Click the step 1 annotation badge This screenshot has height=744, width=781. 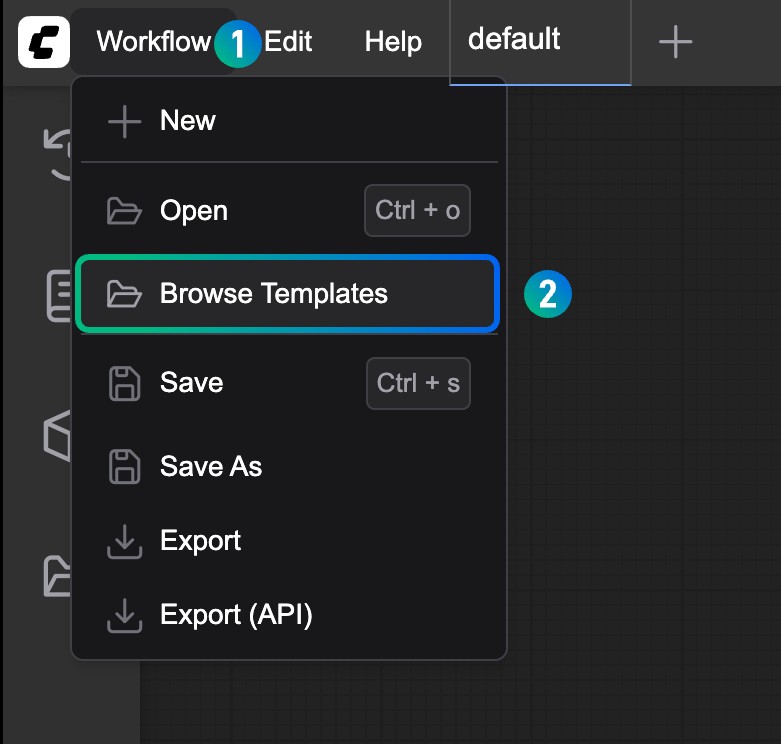tap(238, 44)
